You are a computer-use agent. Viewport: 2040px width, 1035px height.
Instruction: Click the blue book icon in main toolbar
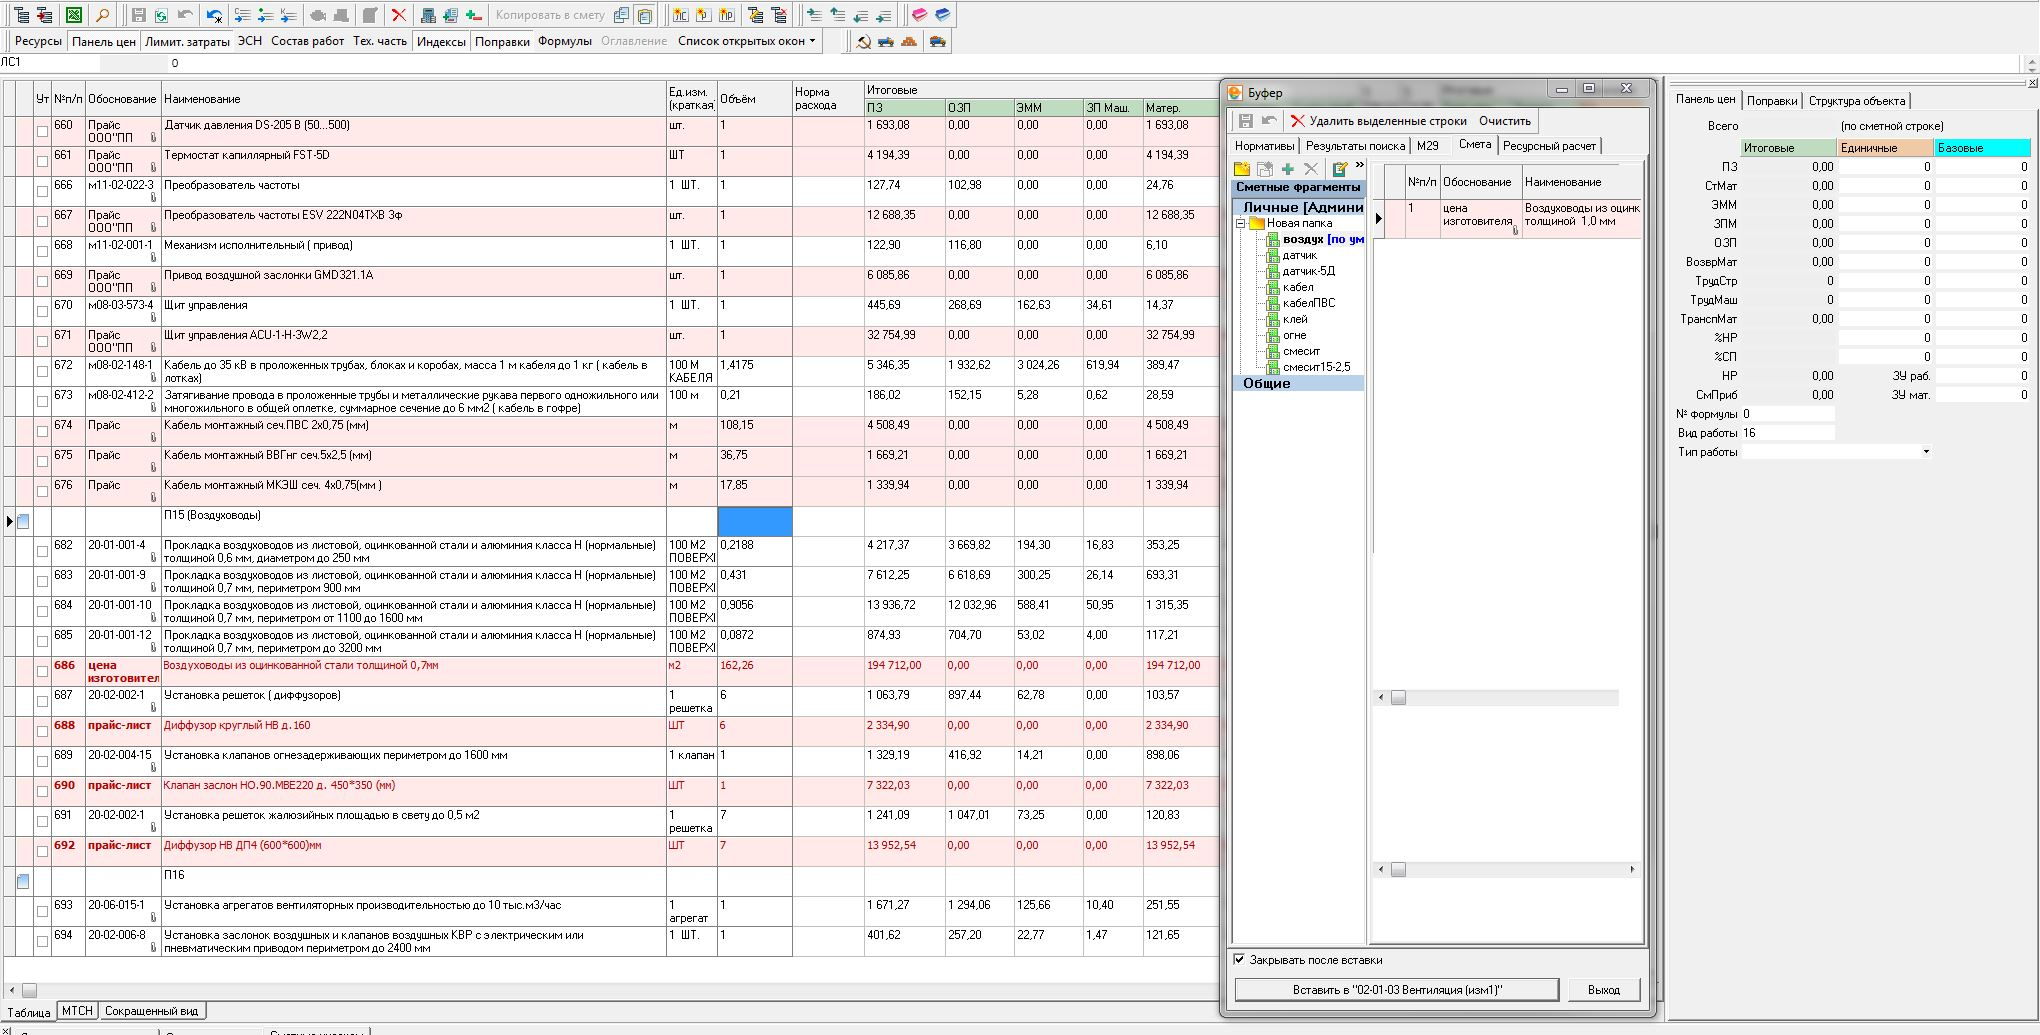pos(943,15)
